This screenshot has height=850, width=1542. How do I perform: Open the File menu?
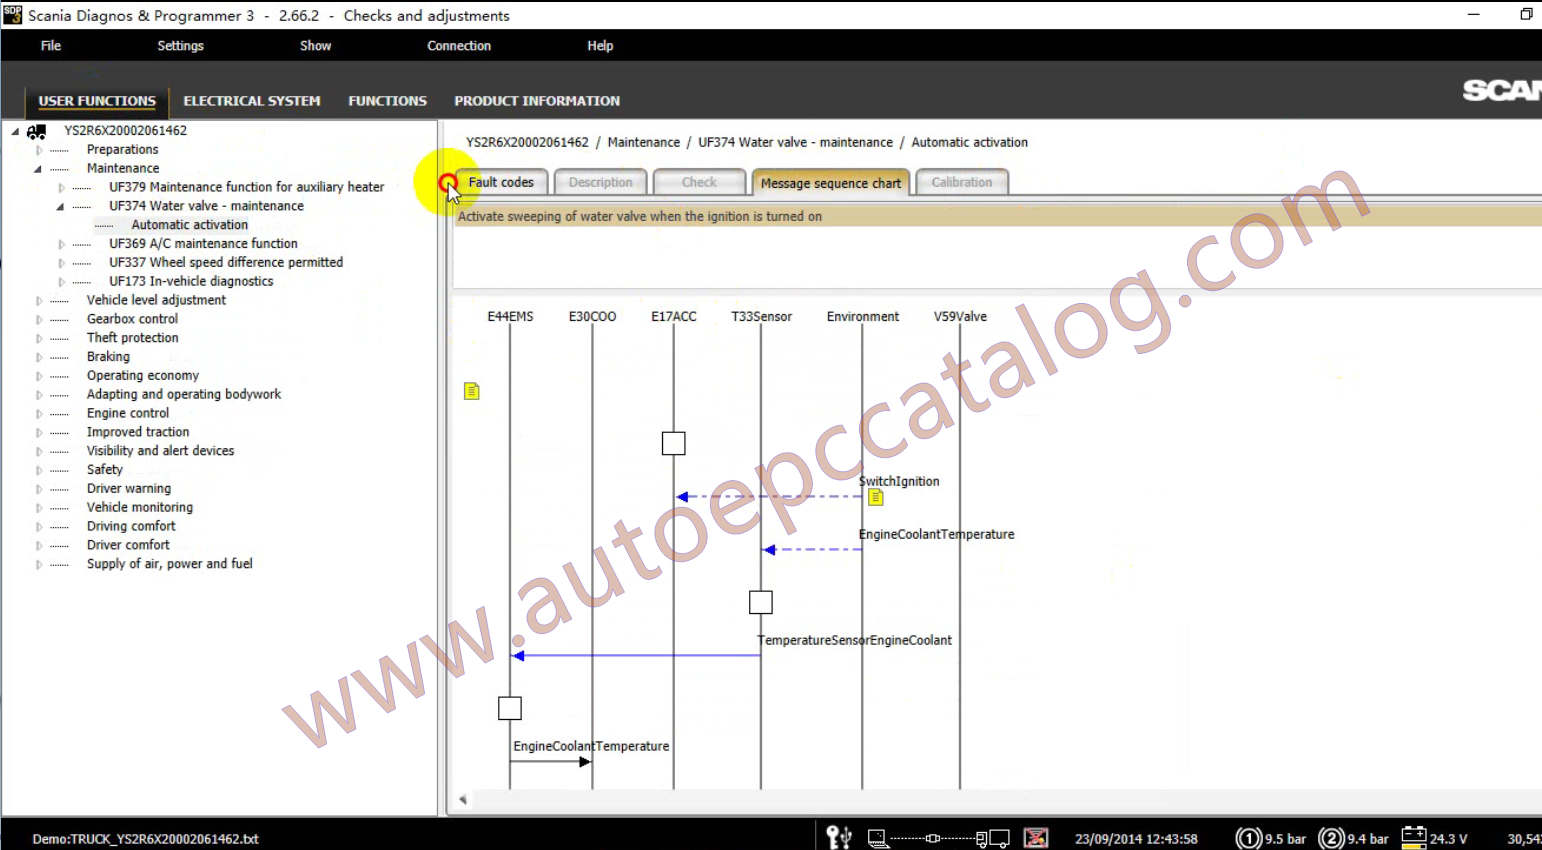[51, 46]
